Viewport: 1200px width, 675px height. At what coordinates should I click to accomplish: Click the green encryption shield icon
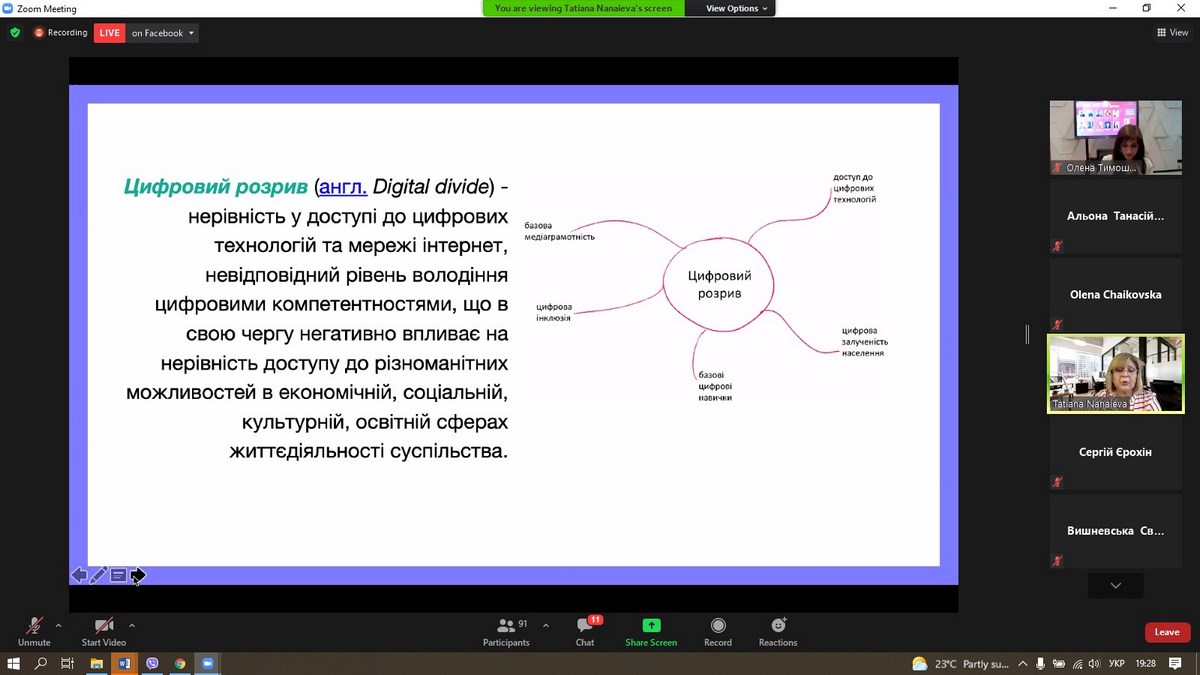tap(15, 33)
